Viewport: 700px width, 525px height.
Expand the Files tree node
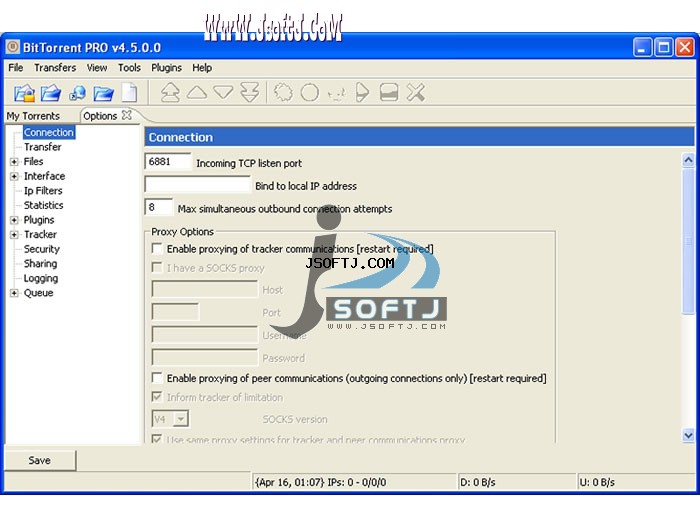[14, 162]
